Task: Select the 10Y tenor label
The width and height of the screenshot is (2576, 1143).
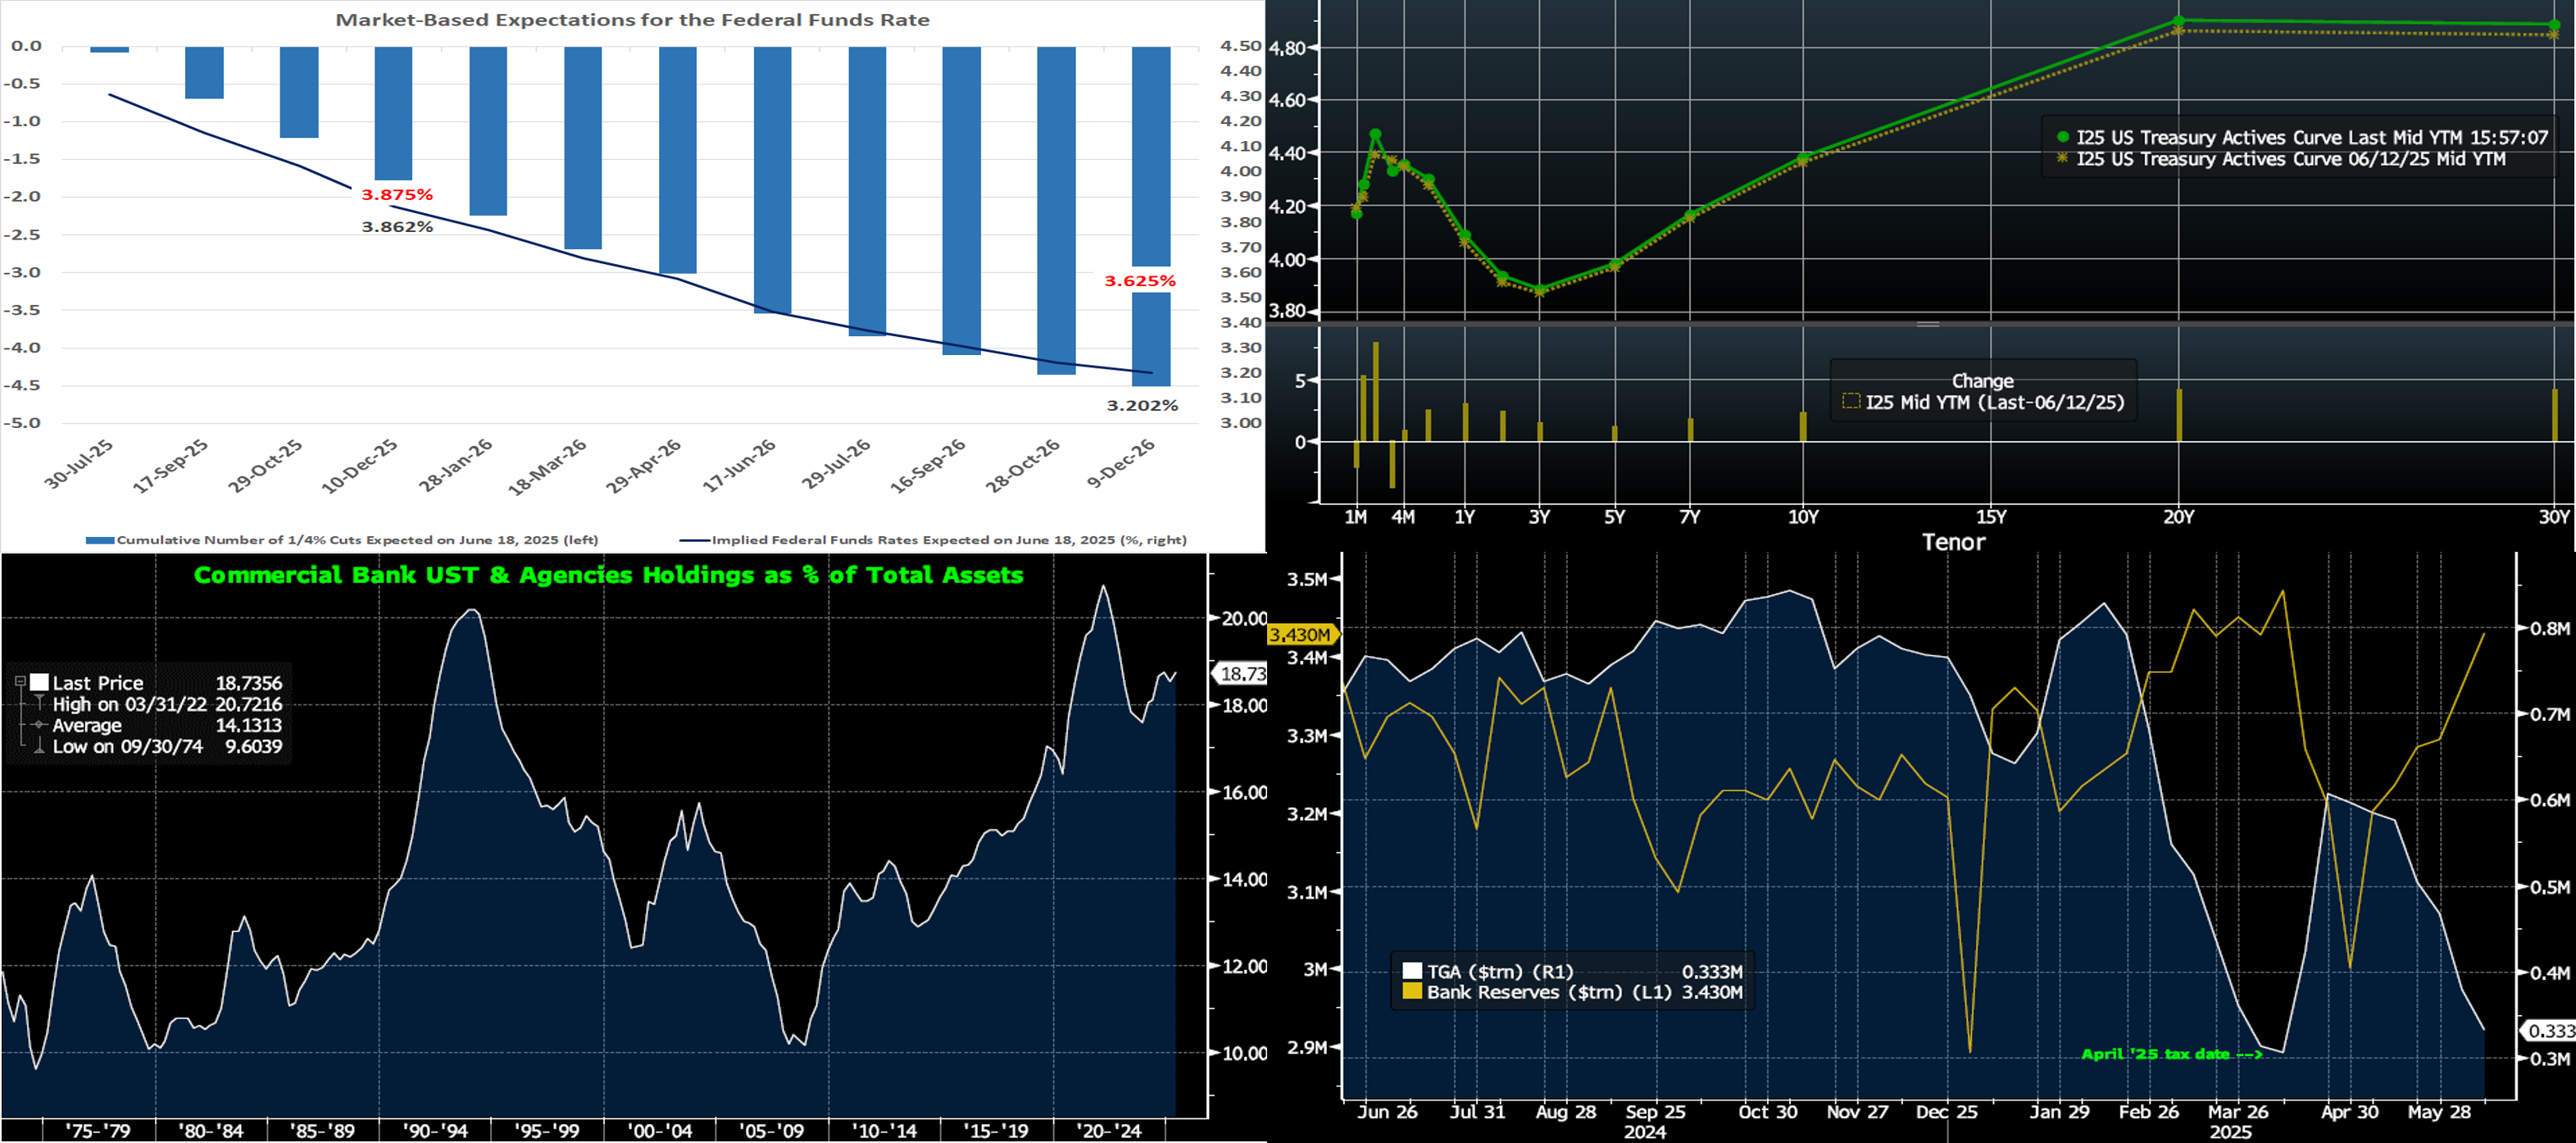Action: point(1803,517)
